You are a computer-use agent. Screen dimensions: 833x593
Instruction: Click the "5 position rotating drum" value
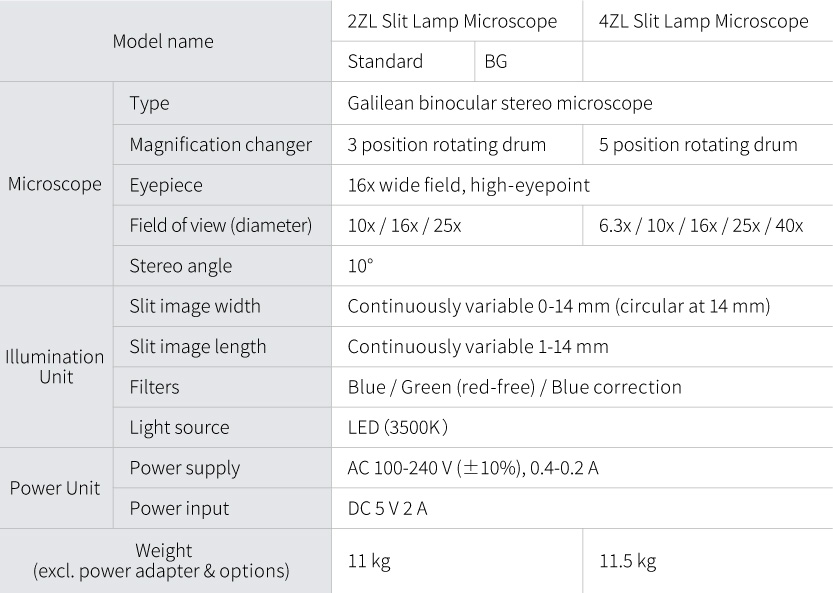698,144
